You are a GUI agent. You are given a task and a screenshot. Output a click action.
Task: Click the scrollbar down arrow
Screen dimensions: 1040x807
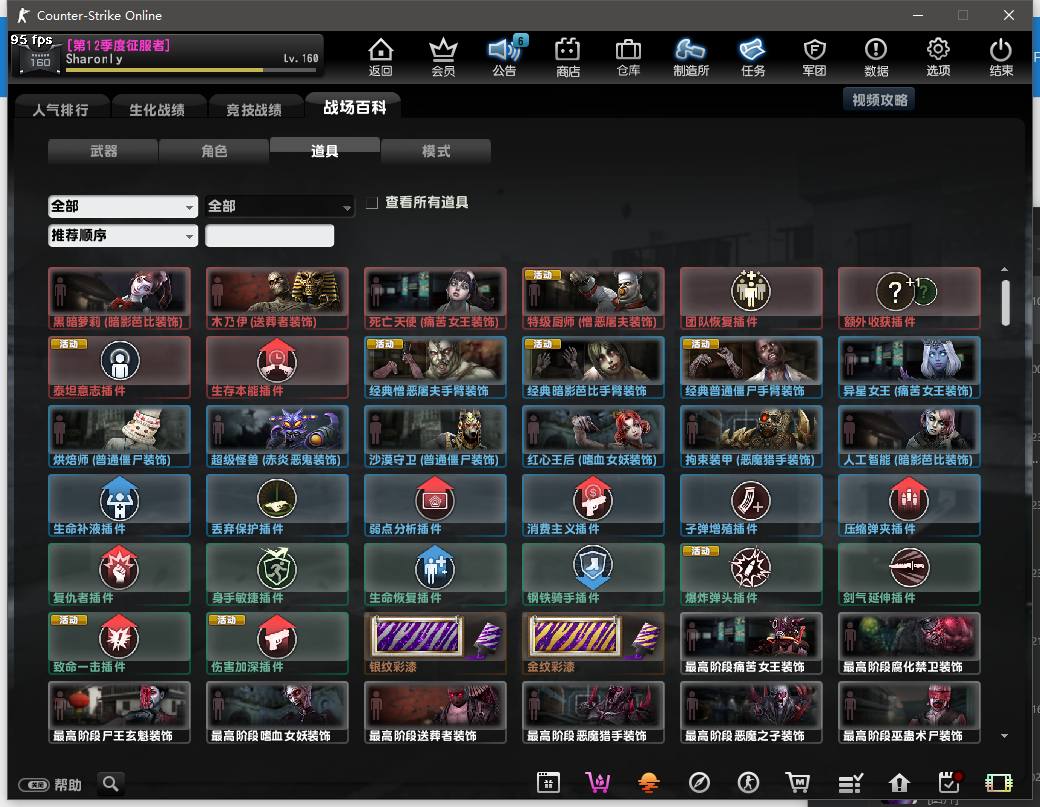(1005, 735)
